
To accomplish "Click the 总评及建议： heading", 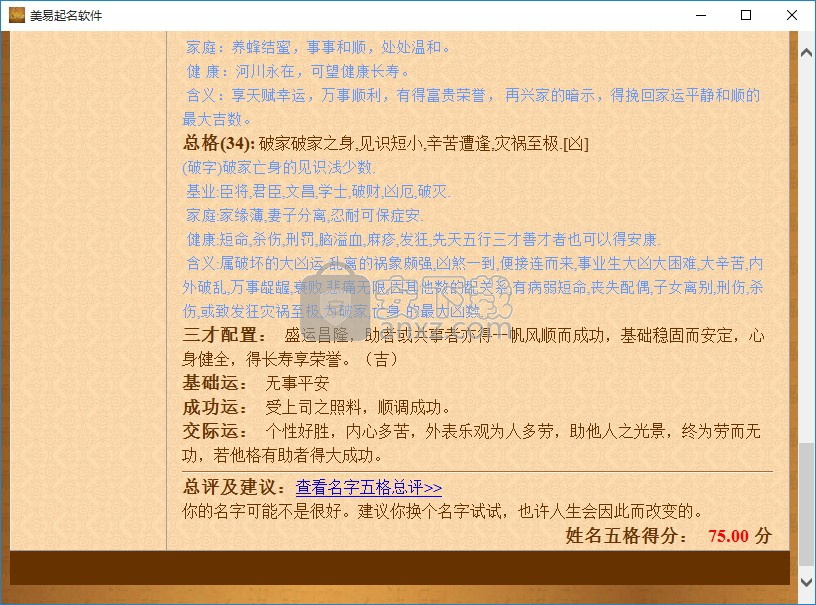I will [x=235, y=487].
